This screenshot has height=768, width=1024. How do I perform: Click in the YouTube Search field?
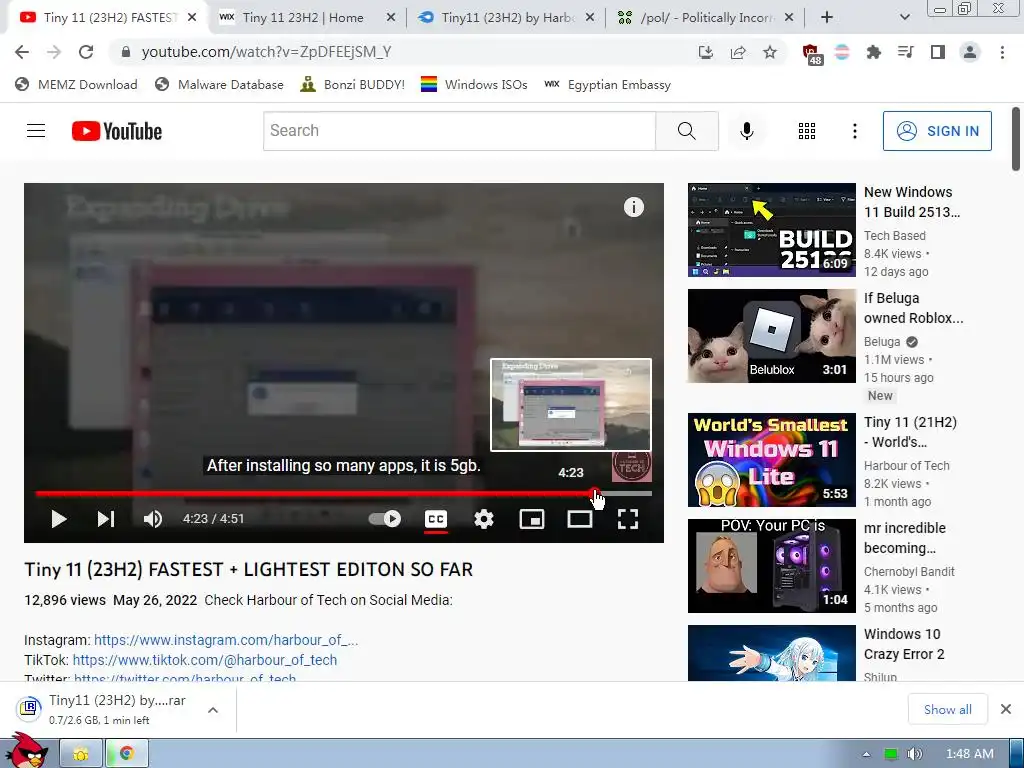coord(459,131)
